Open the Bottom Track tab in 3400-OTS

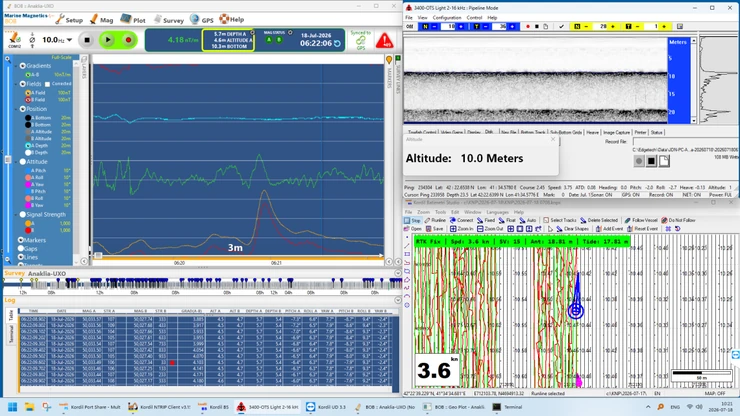533,133
